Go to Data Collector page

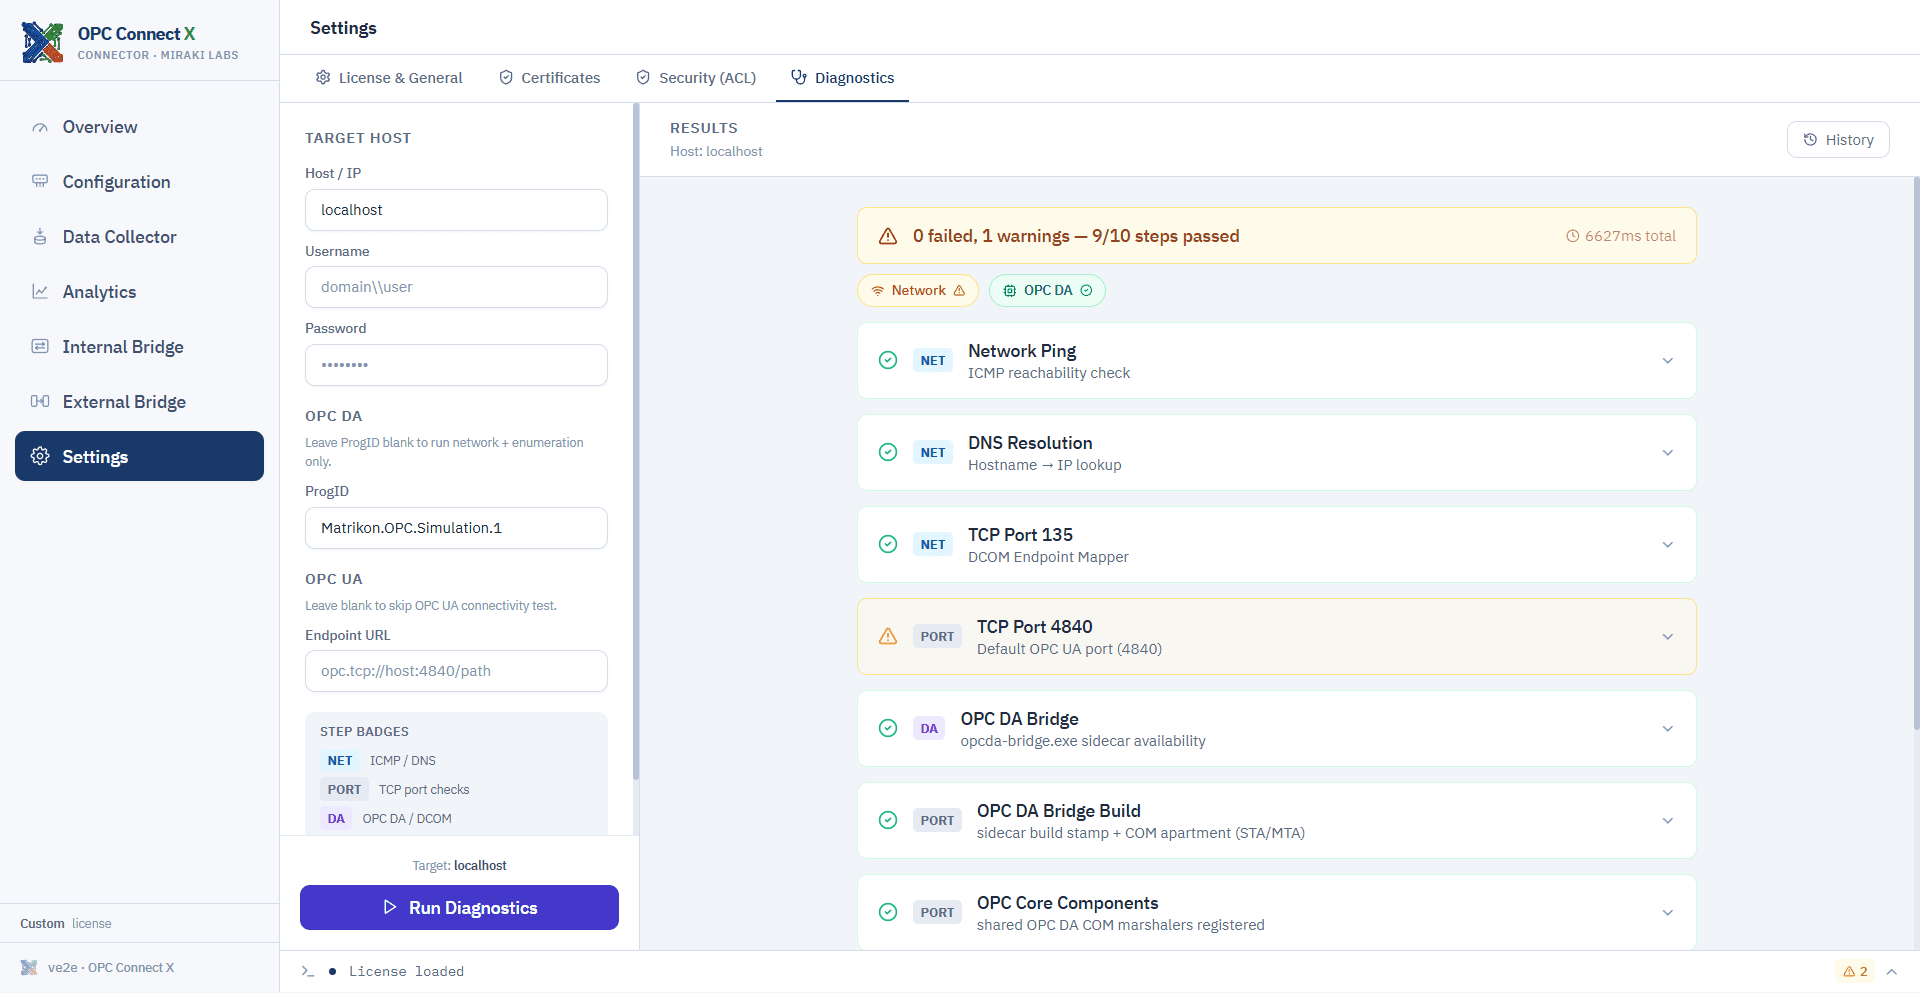[139, 237]
